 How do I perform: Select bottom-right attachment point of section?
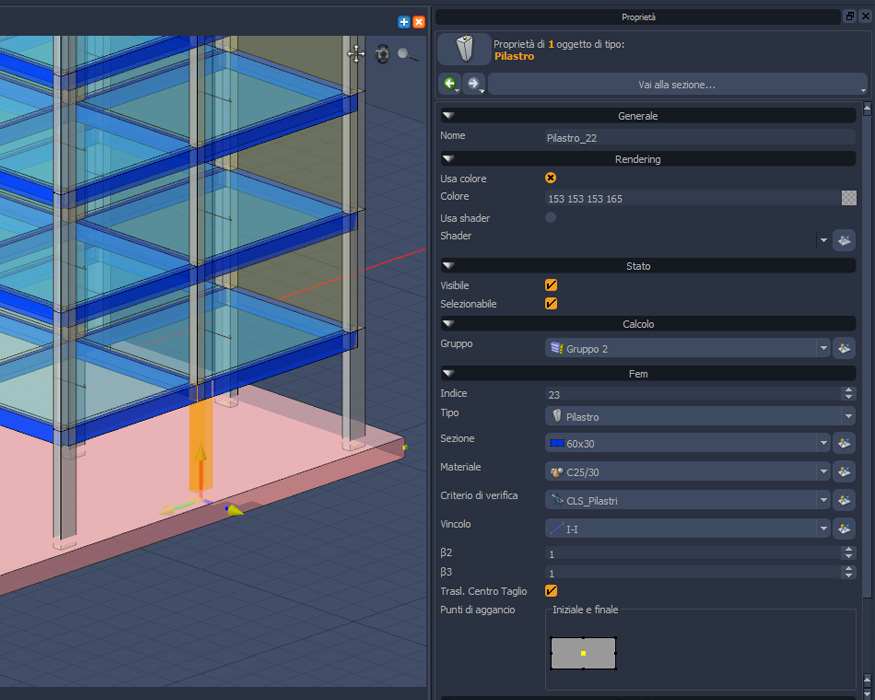[615, 669]
